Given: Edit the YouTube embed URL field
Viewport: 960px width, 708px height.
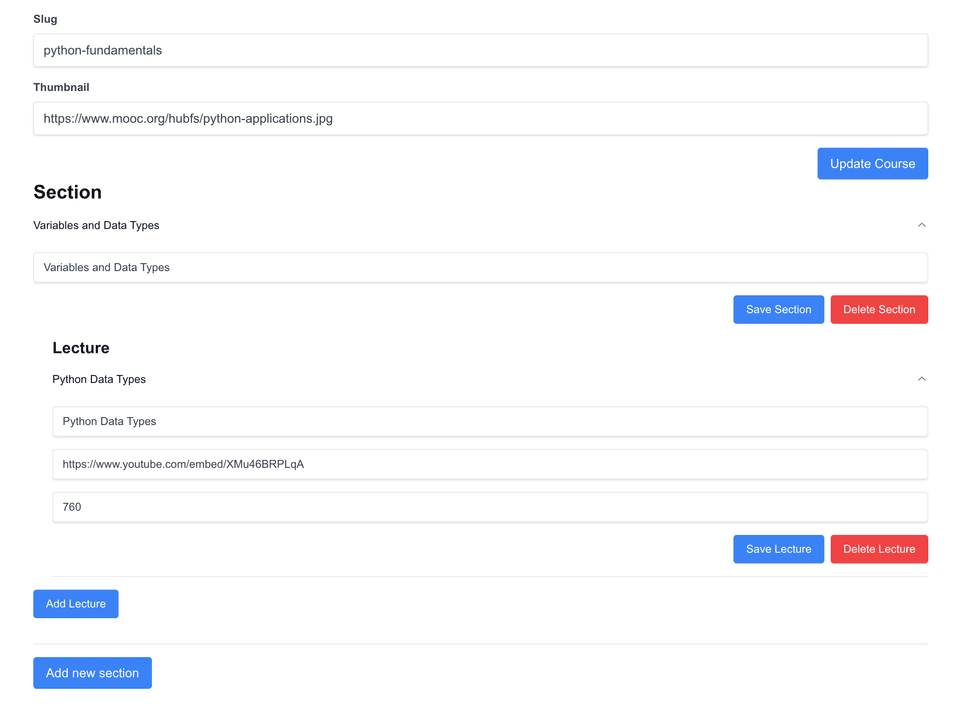Looking at the screenshot, I should (490, 464).
